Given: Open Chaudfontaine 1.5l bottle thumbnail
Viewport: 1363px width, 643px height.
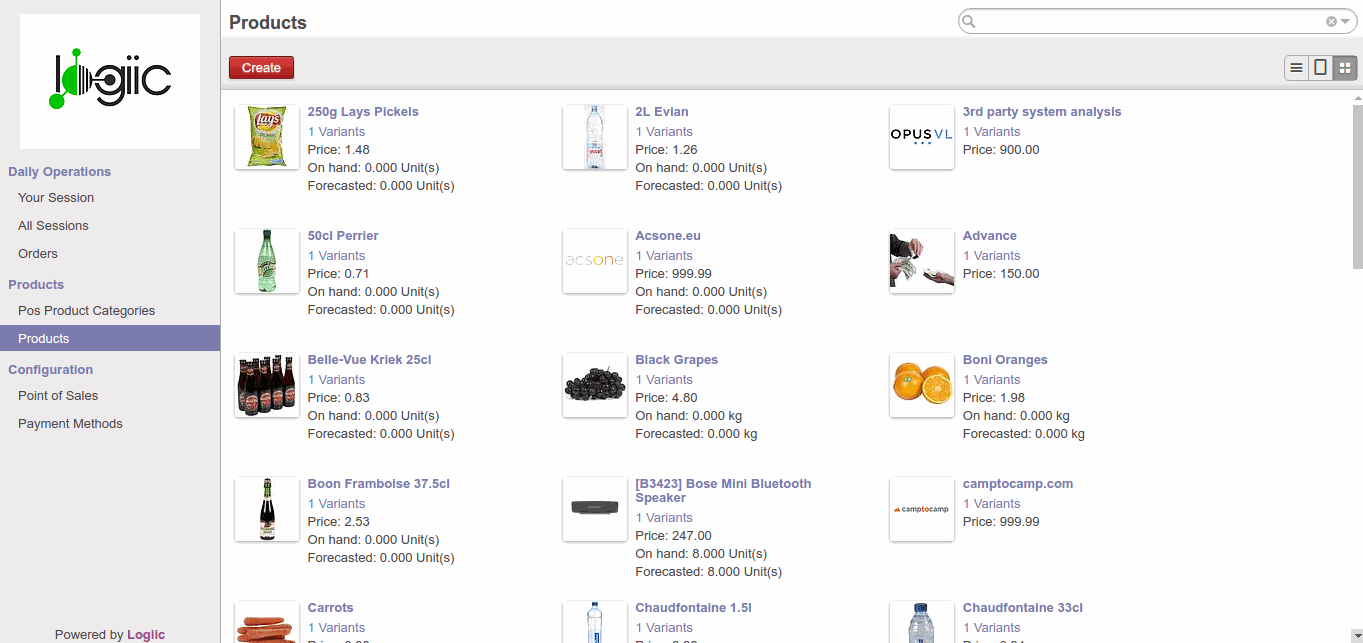Looking at the screenshot, I should [x=595, y=622].
